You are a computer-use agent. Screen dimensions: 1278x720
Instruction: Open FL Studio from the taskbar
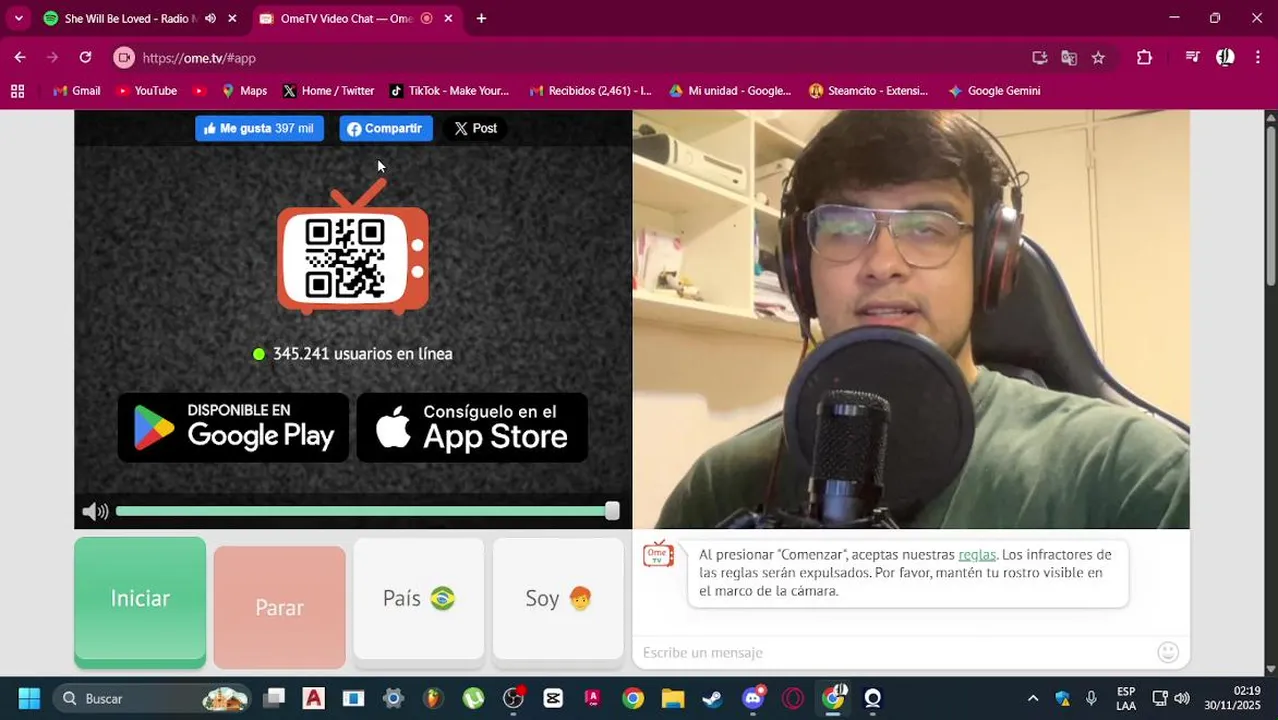pyautogui.click(x=433, y=698)
